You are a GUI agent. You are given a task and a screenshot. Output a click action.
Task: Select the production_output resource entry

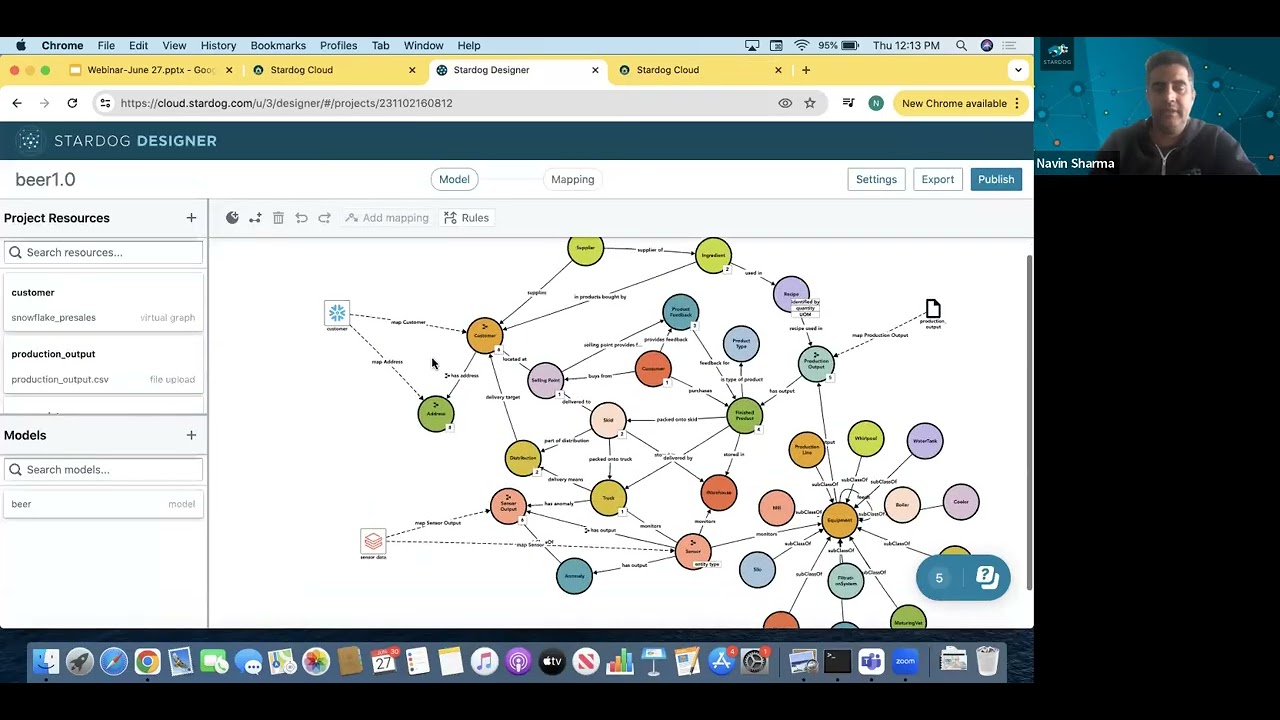click(103, 366)
